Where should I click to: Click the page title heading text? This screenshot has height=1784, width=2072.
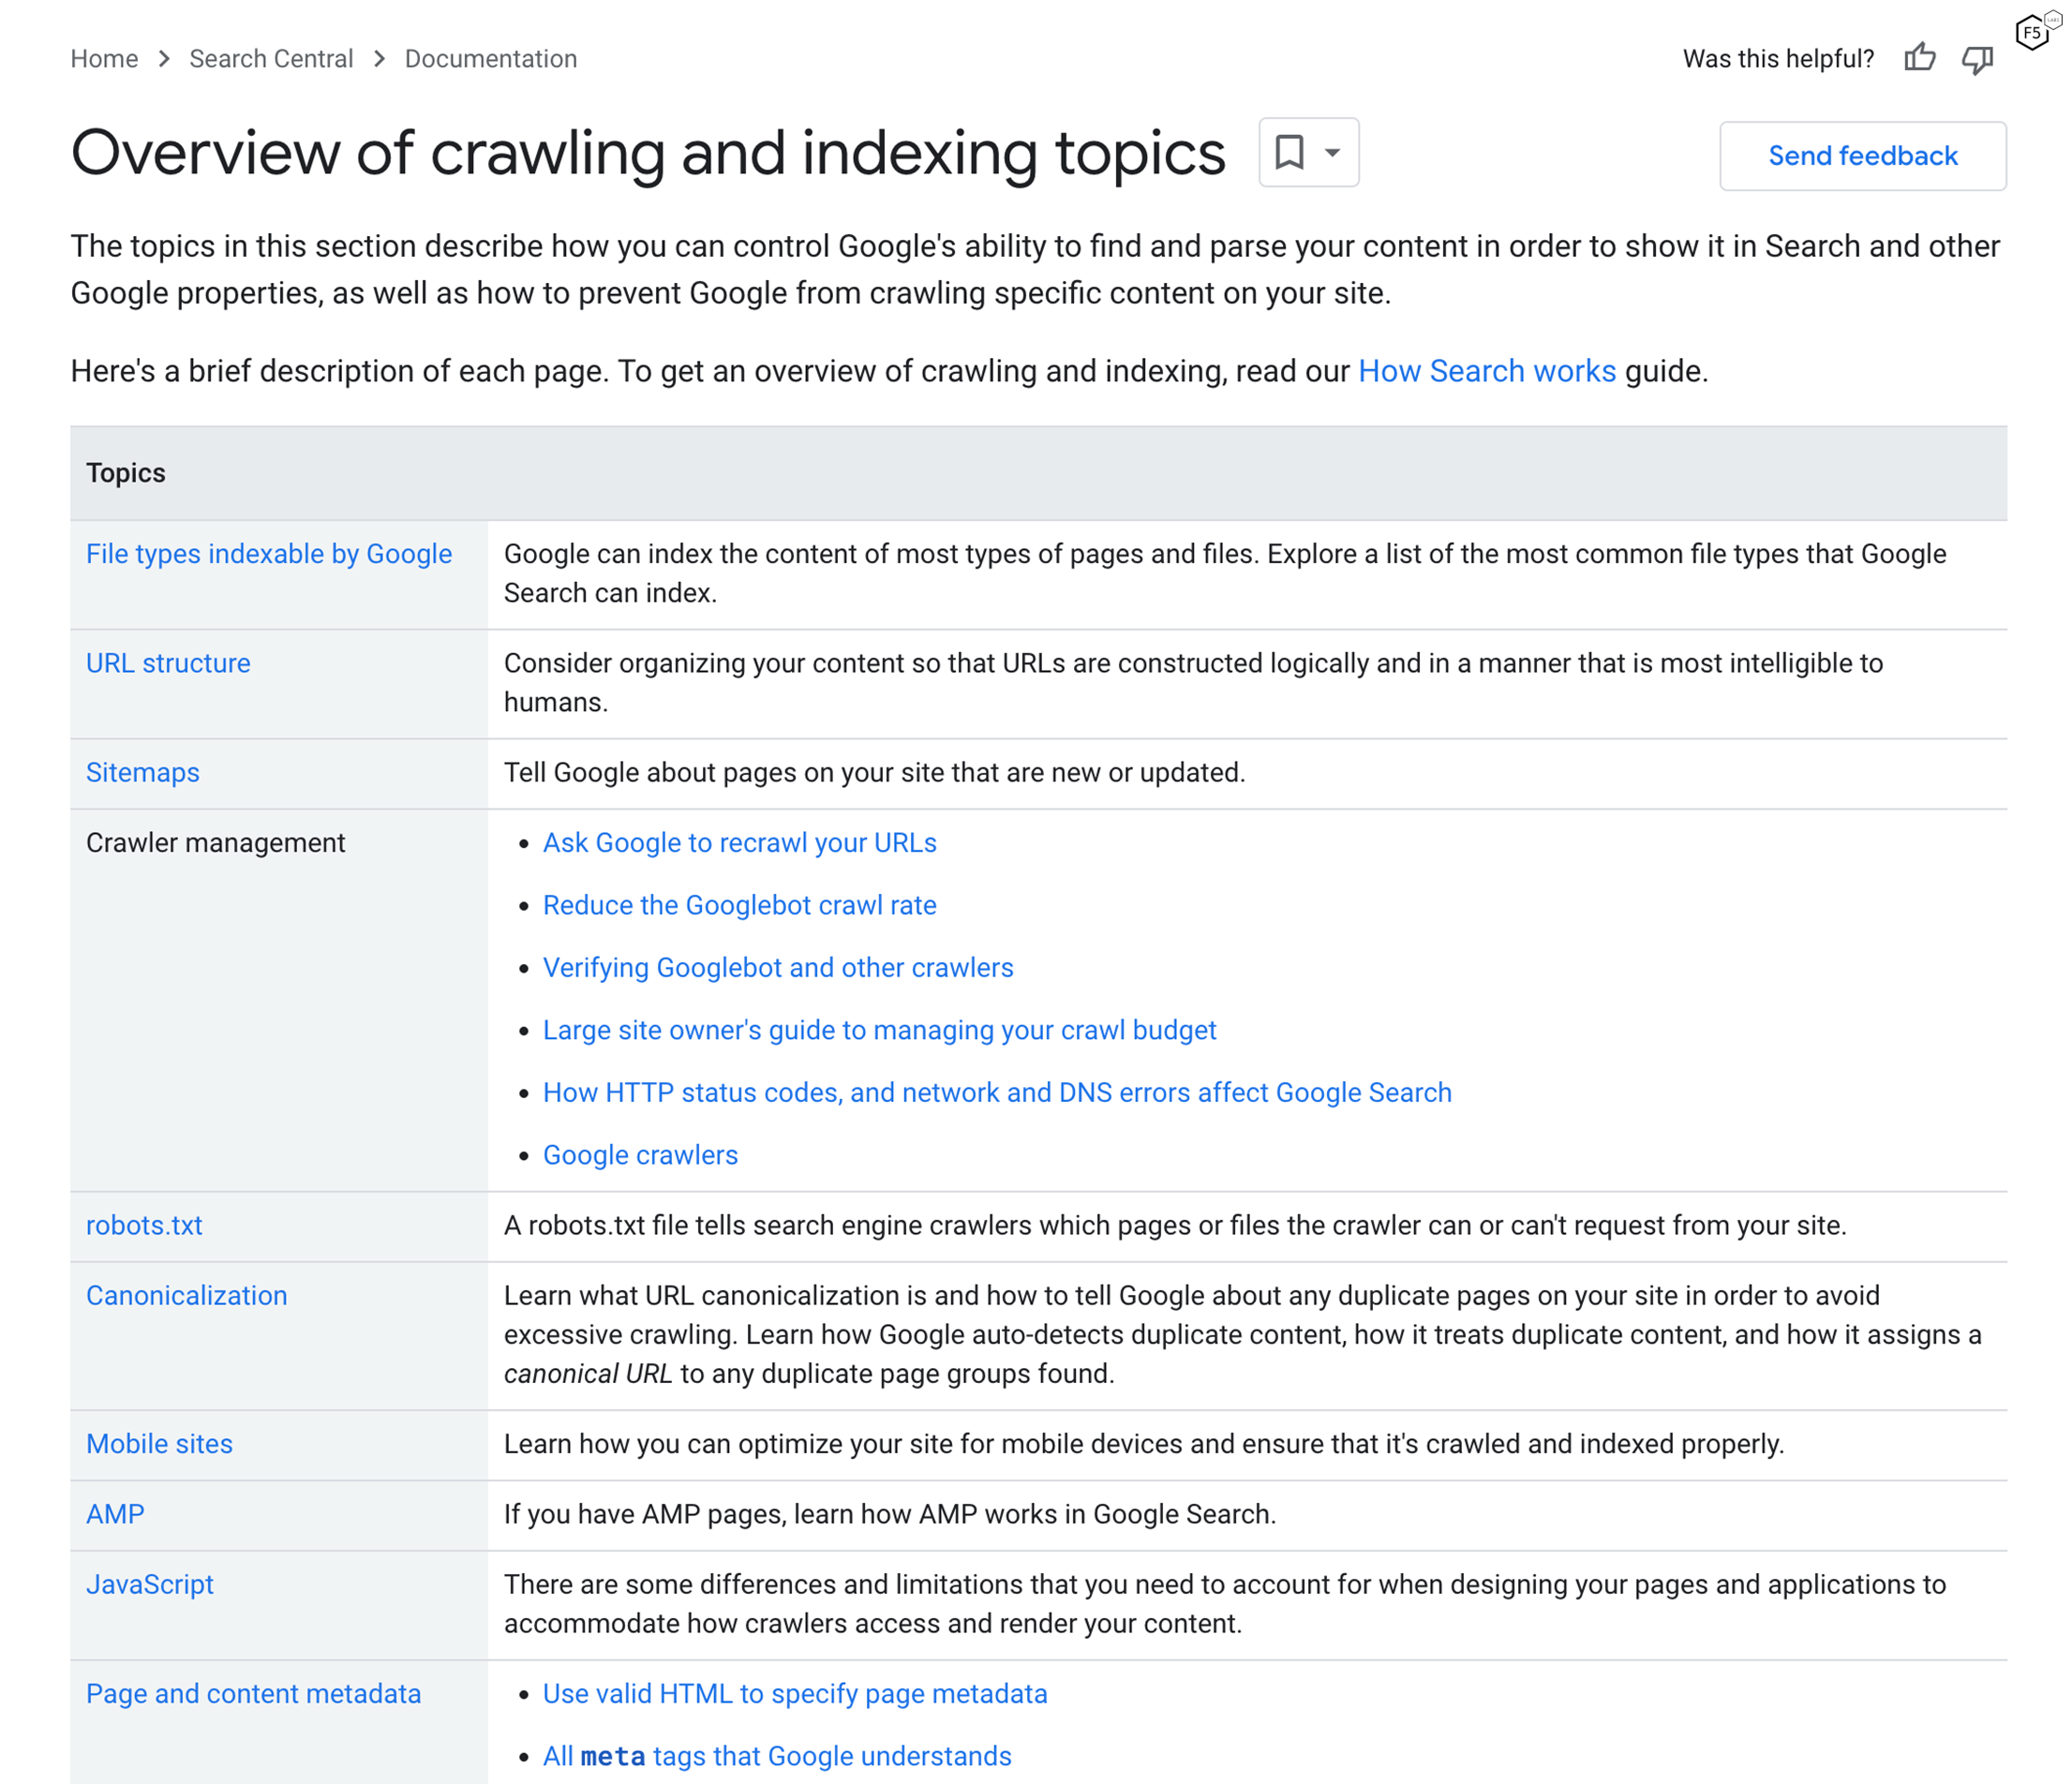point(648,153)
